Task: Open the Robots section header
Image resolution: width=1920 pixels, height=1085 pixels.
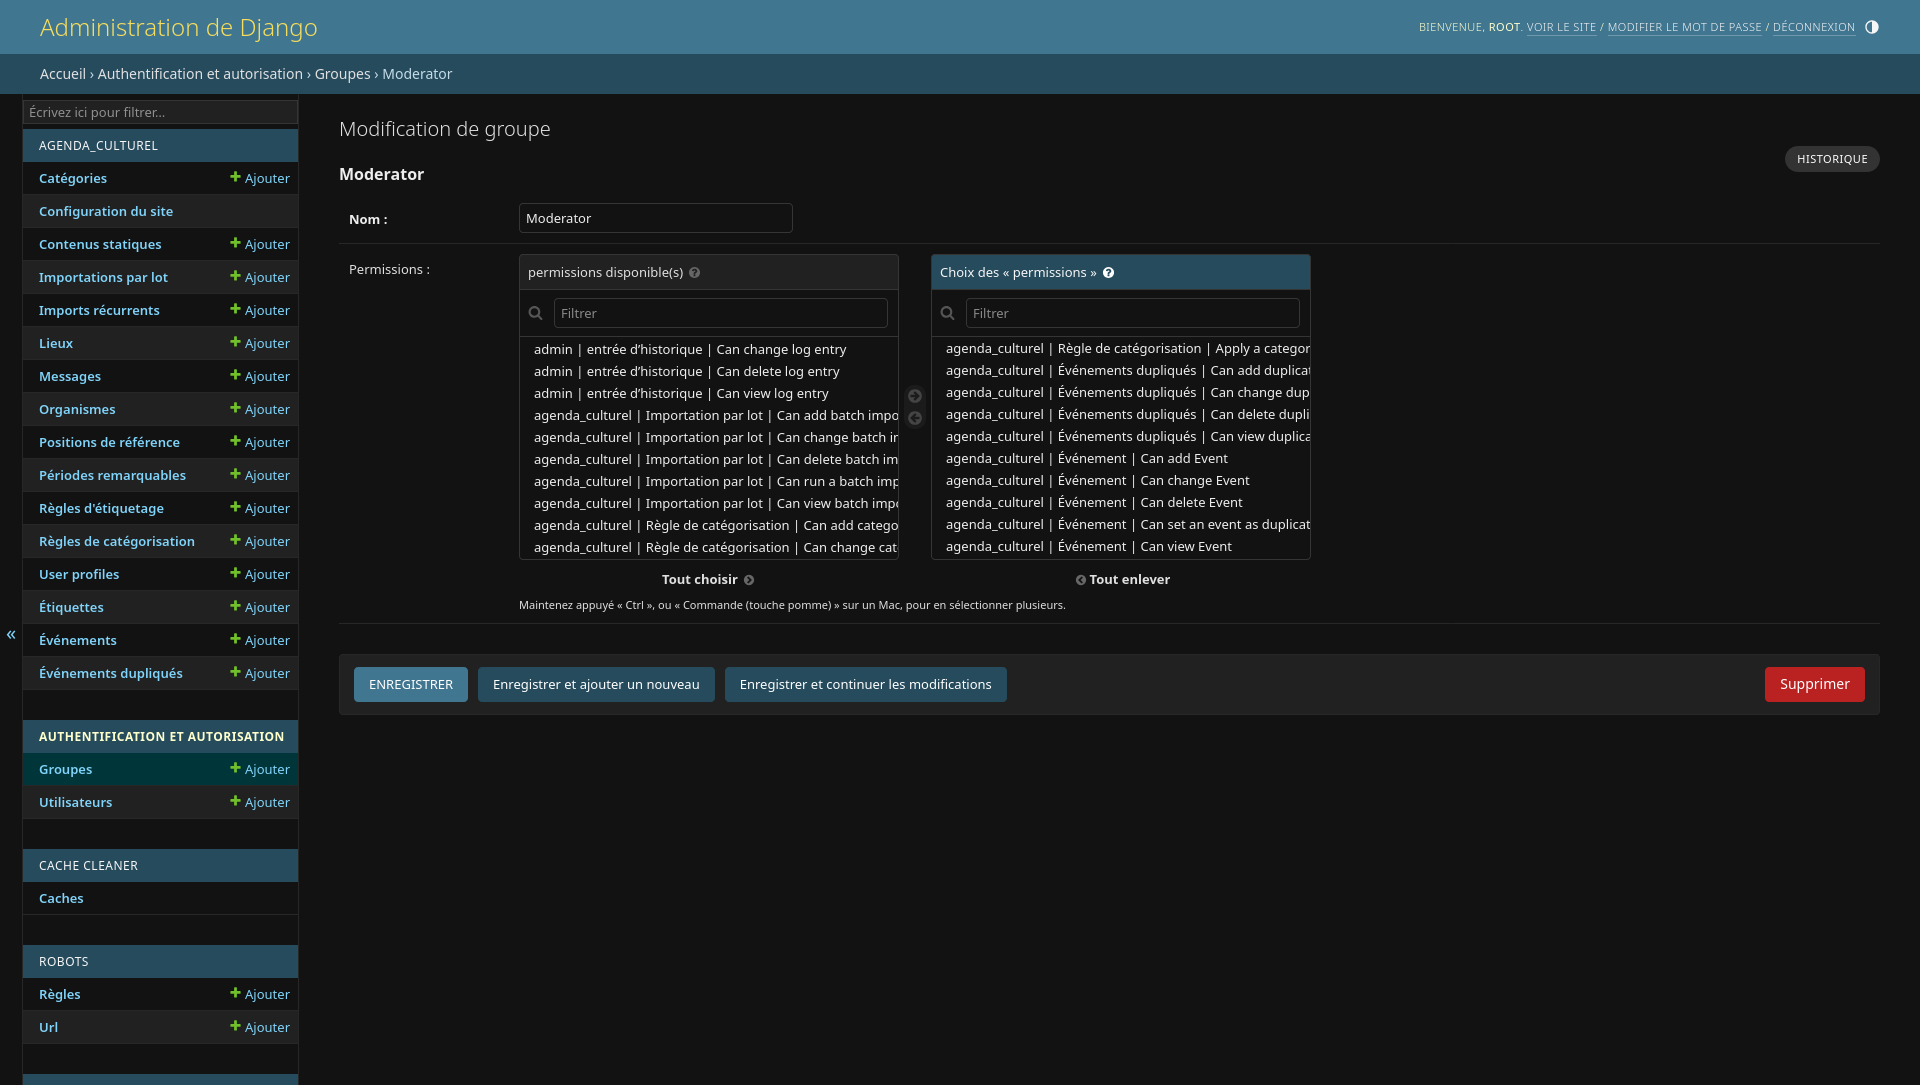Action: tap(64, 961)
